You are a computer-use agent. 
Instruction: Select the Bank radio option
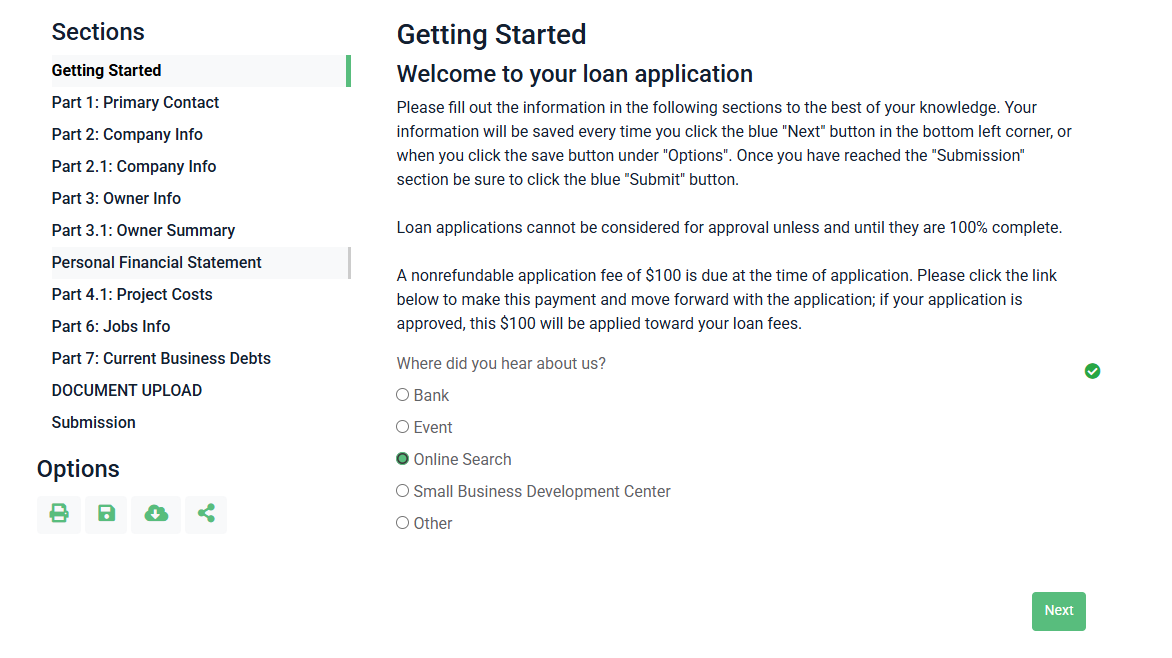point(403,395)
